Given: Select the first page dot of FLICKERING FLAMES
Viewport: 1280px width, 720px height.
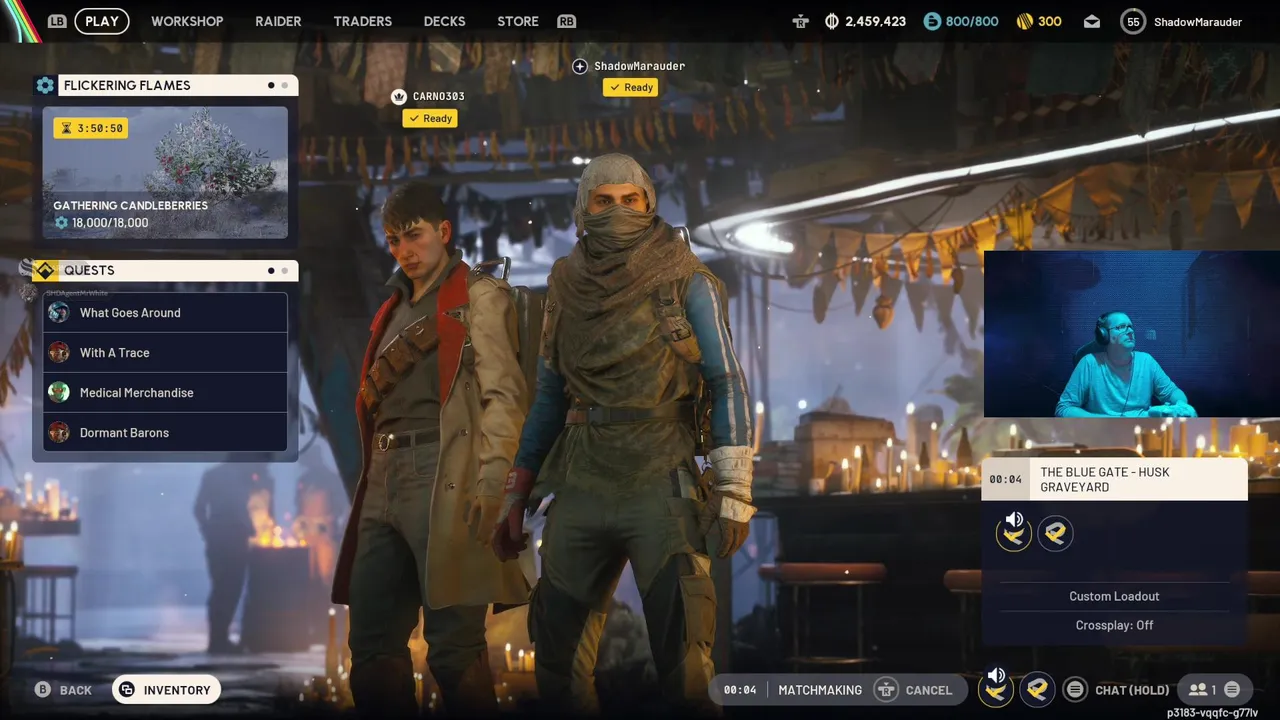Looking at the screenshot, I should coord(271,85).
